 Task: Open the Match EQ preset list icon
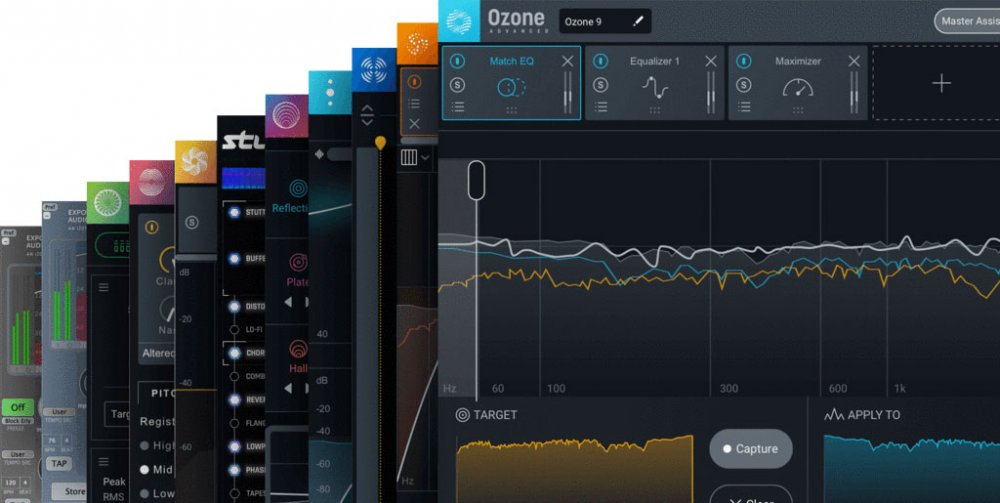457,107
